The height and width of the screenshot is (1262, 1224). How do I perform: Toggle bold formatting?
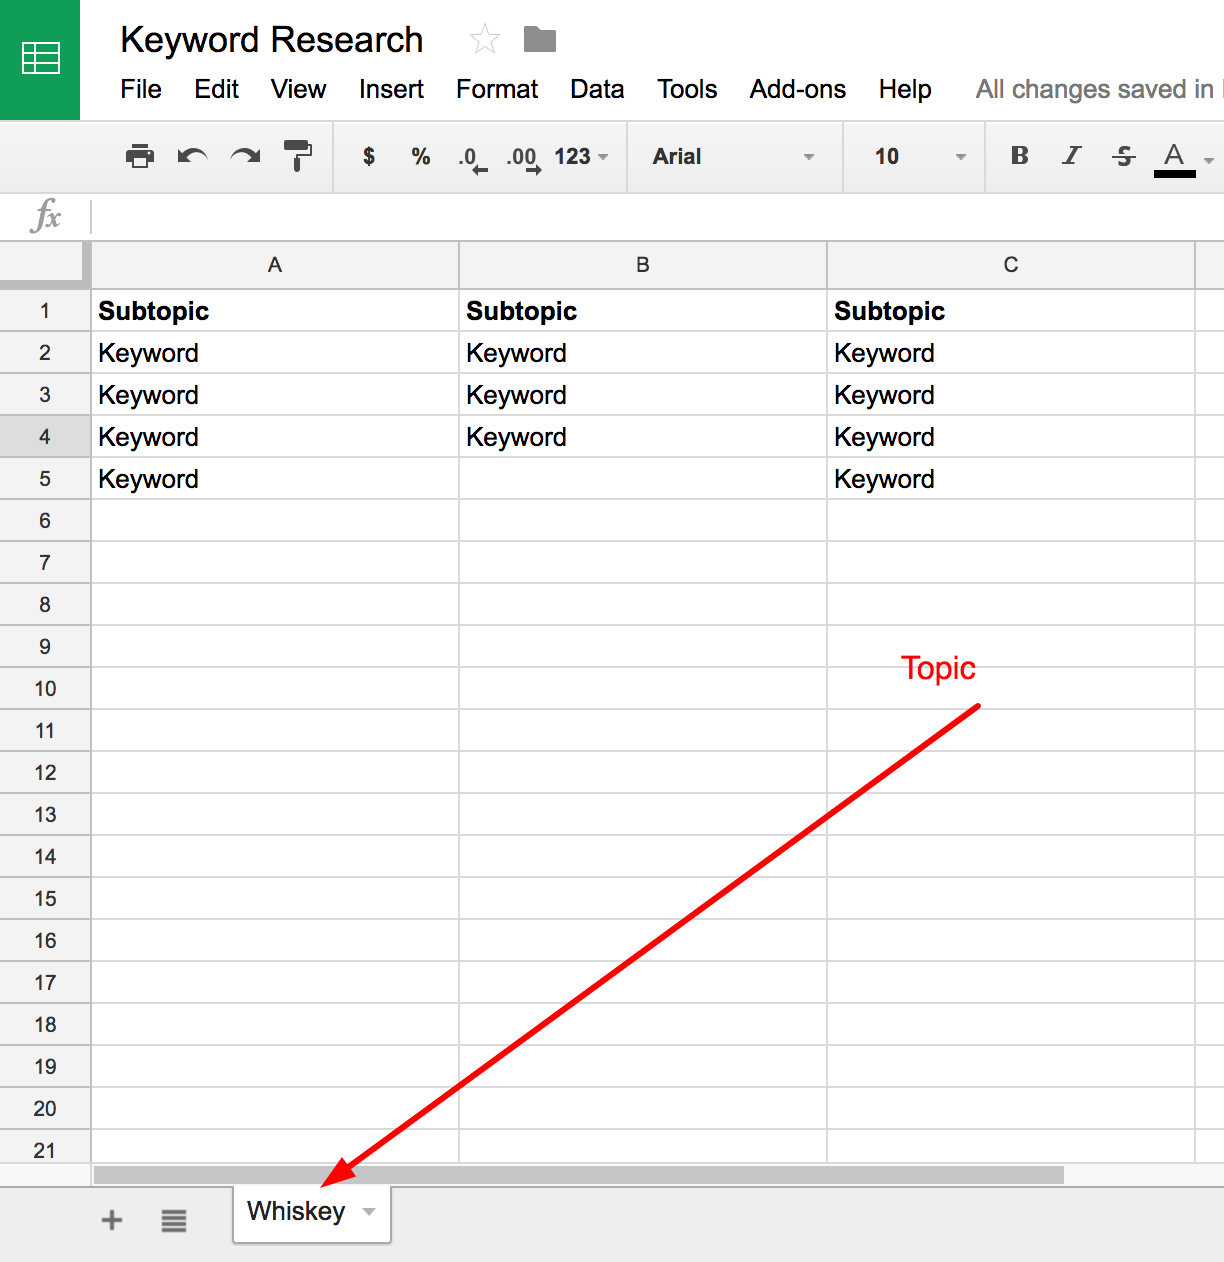point(1019,156)
